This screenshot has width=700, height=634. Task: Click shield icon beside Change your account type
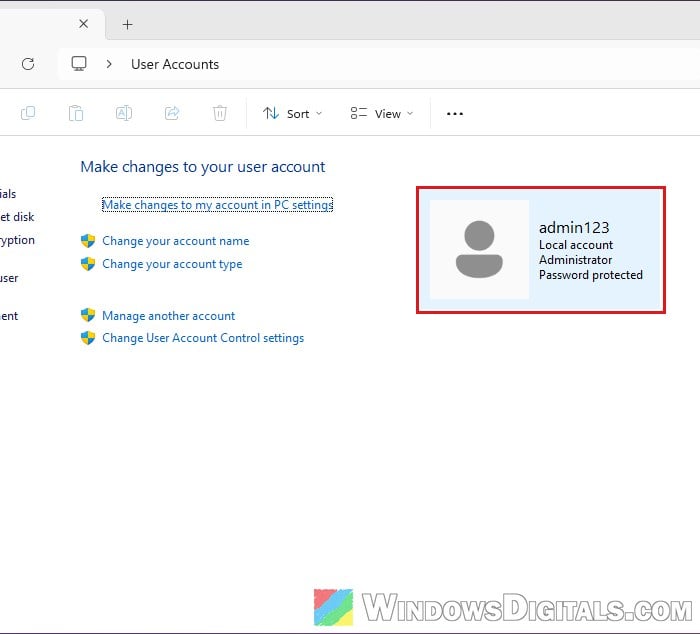coord(88,264)
